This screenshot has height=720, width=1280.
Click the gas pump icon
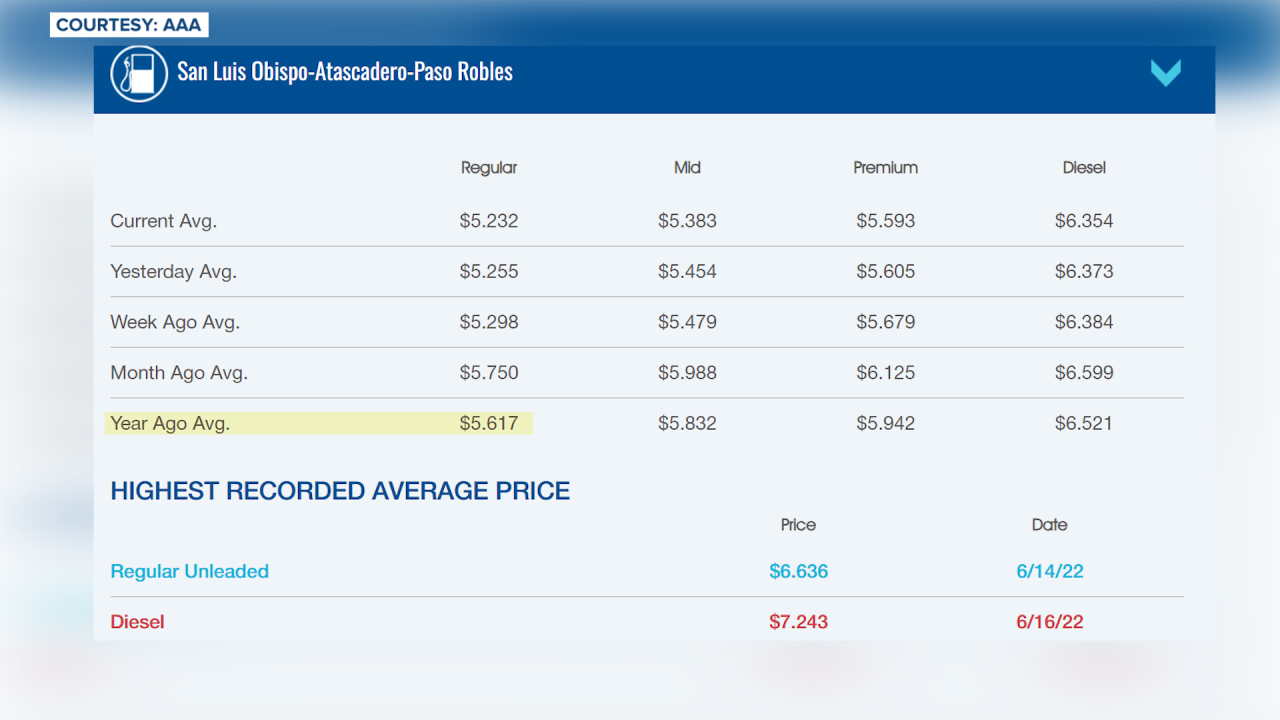click(139, 73)
